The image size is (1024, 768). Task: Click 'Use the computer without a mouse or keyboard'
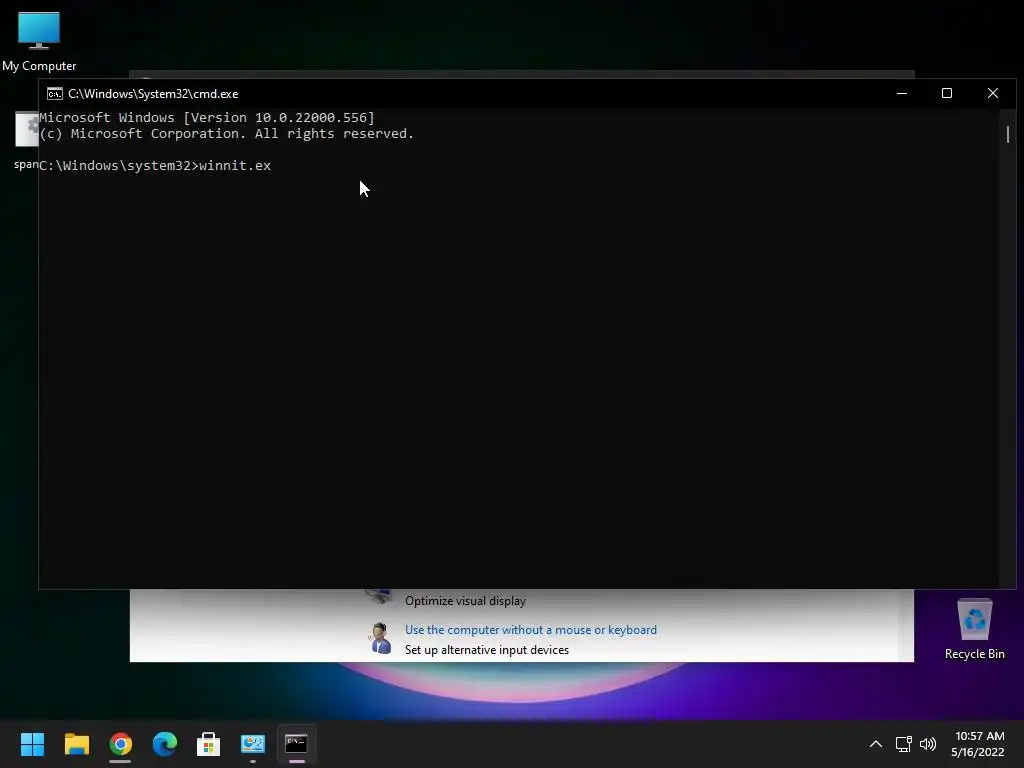(x=531, y=630)
